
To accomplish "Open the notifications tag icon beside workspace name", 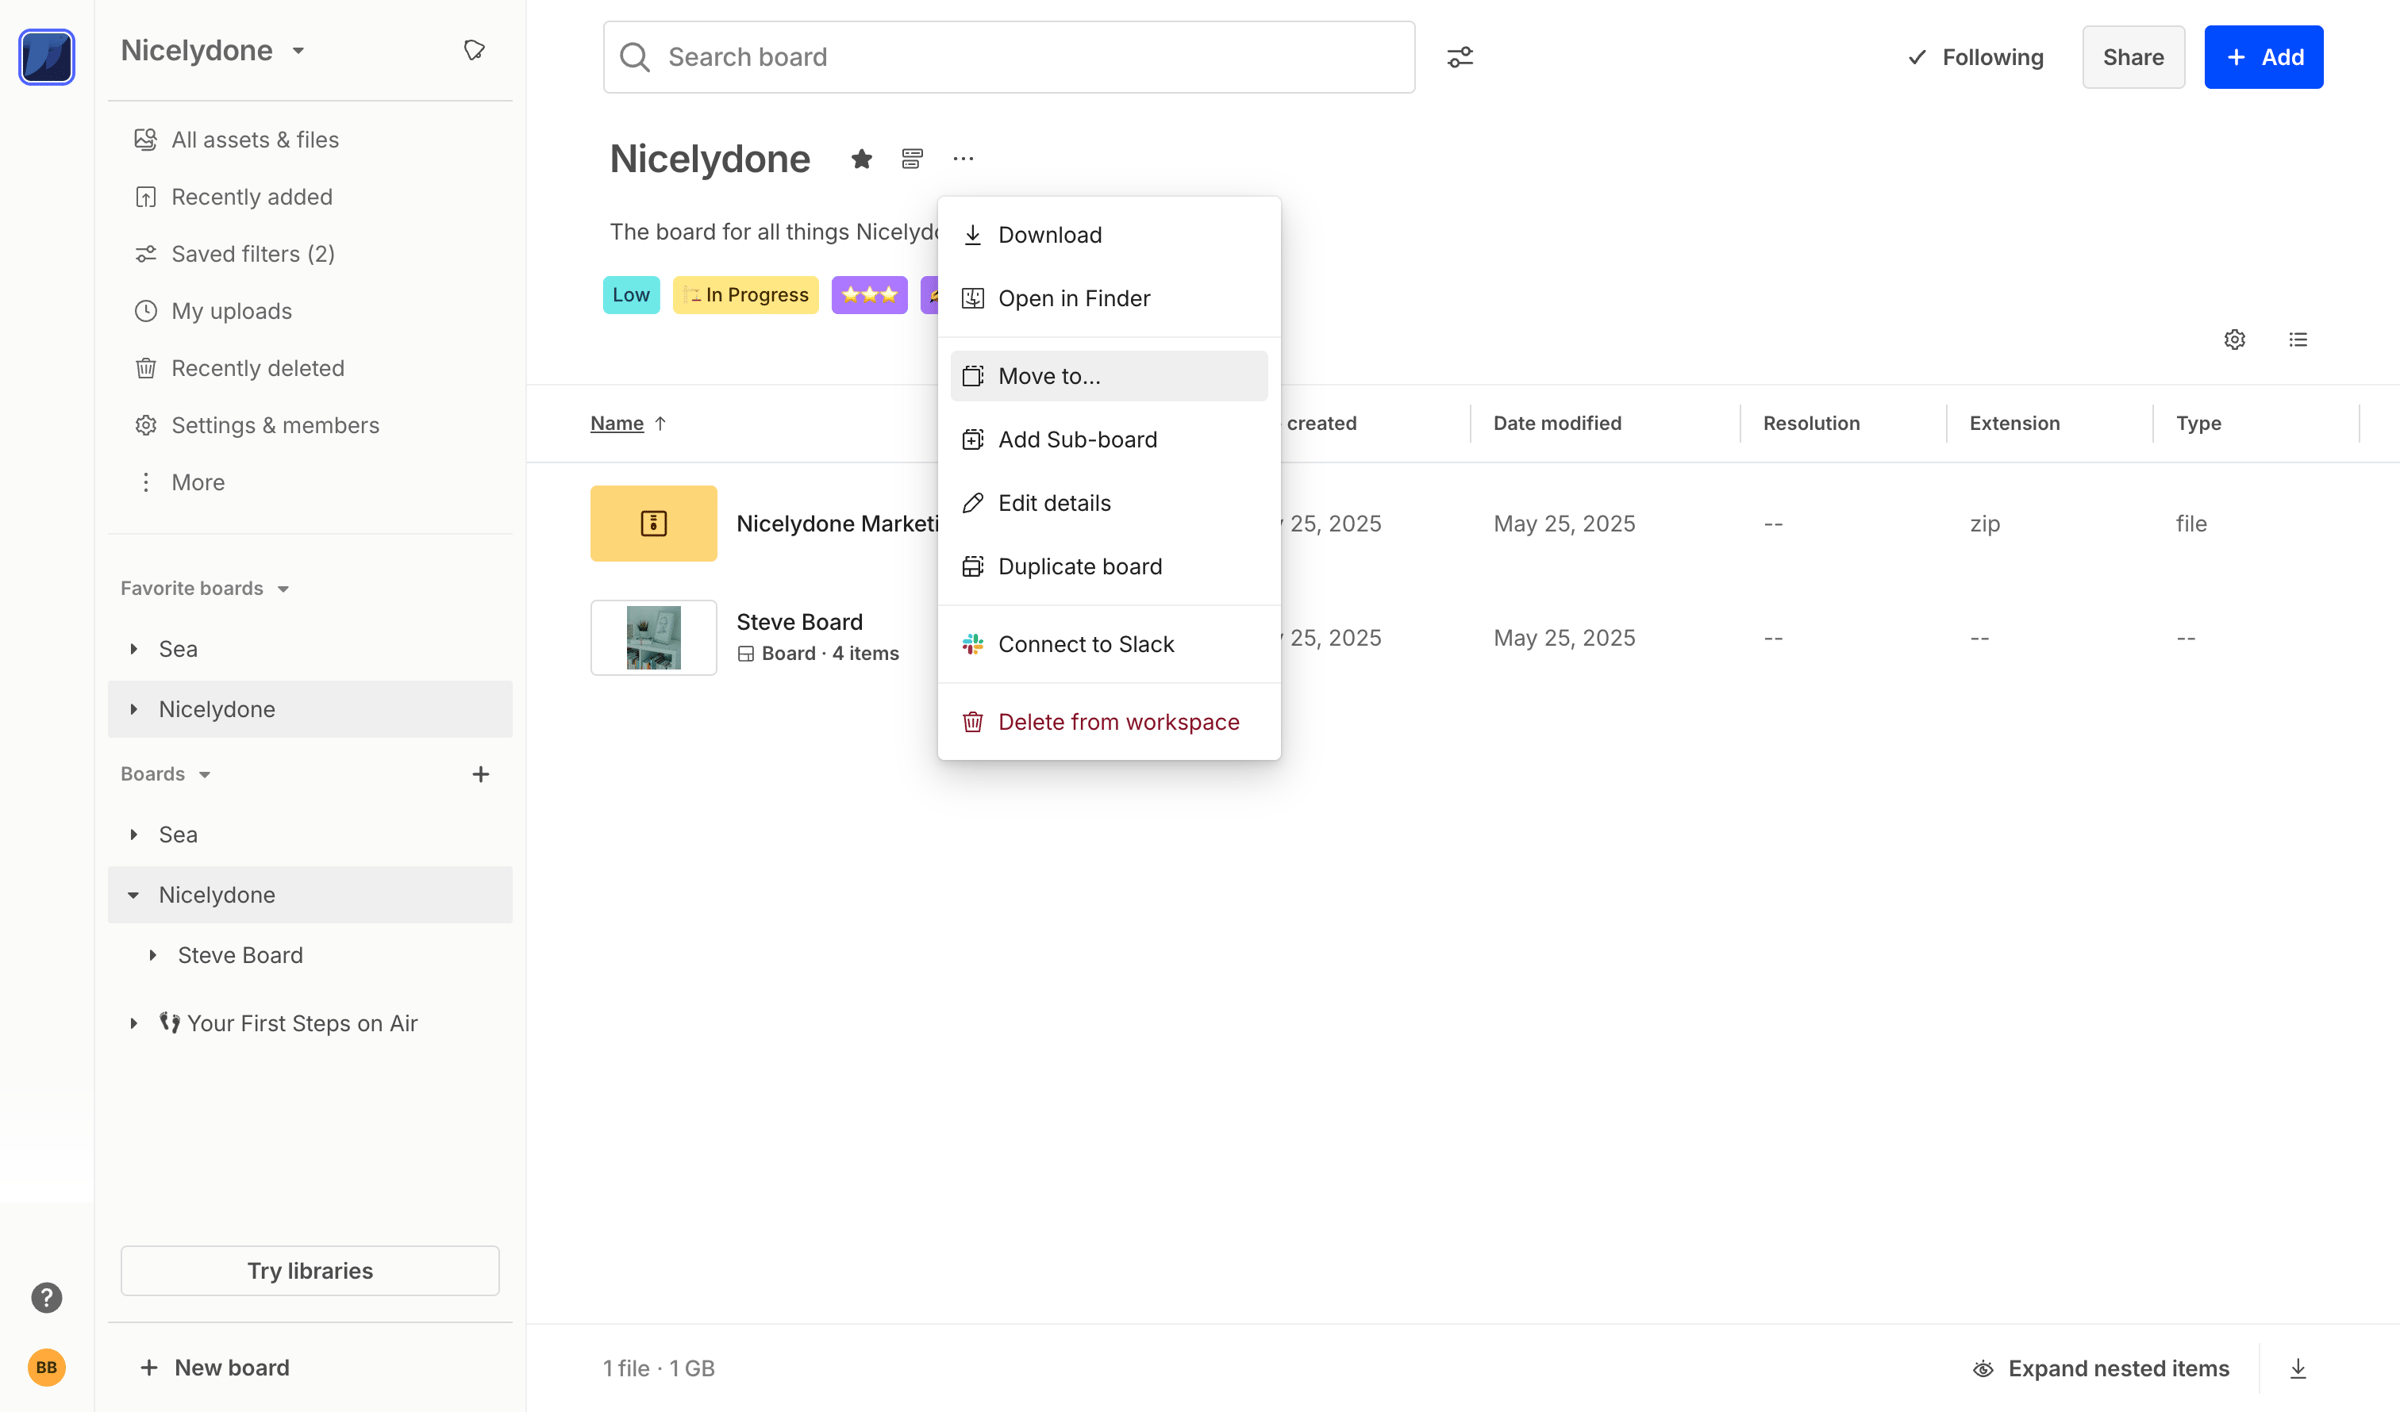I will [x=474, y=50].
